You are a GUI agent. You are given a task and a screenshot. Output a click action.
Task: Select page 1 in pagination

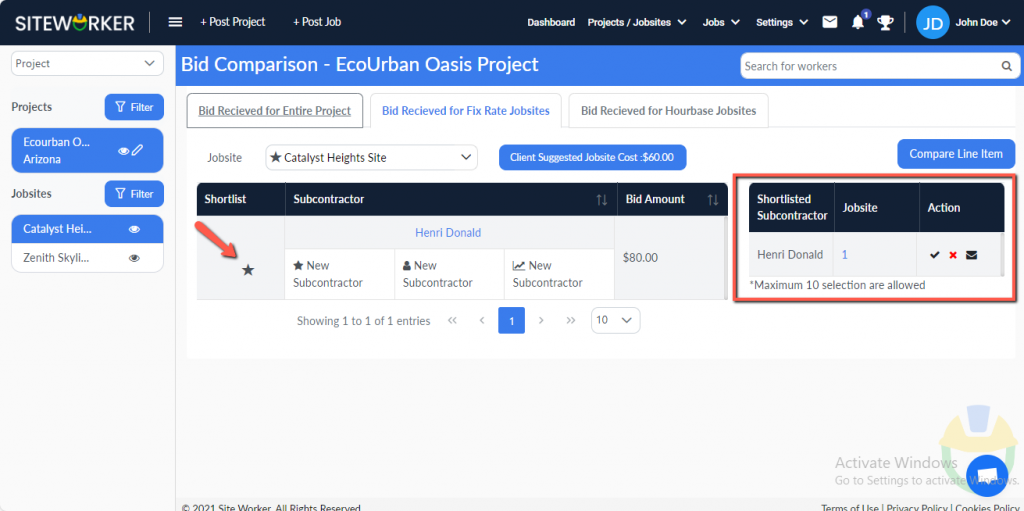point(511,320)
